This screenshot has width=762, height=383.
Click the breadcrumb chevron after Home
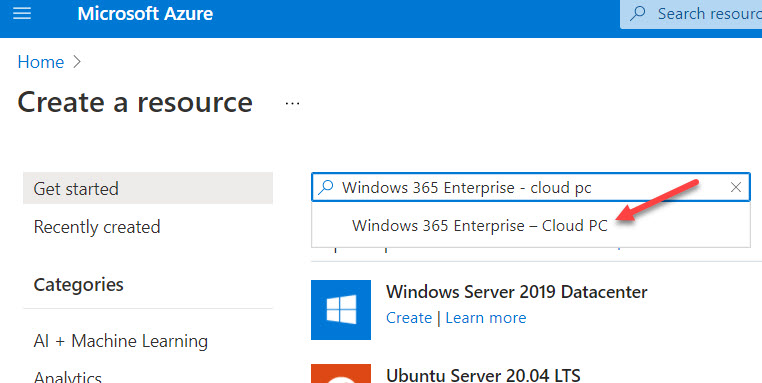77,62
